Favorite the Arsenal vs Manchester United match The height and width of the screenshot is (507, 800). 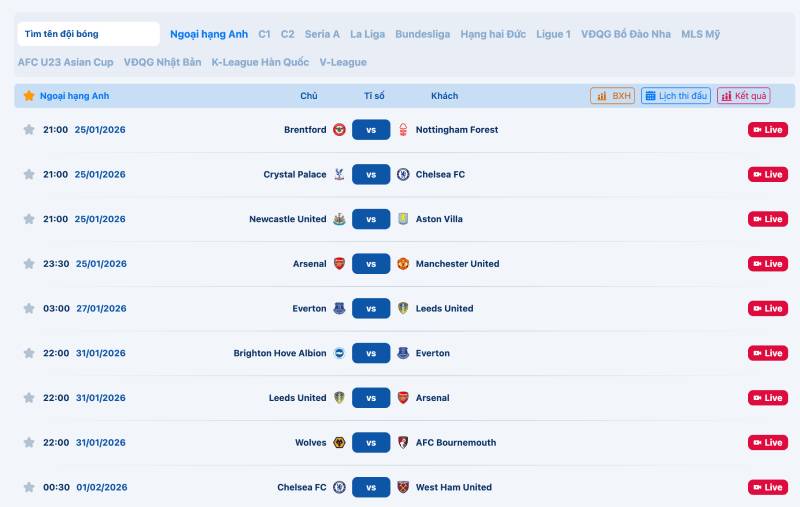click(x=29, y=264)
